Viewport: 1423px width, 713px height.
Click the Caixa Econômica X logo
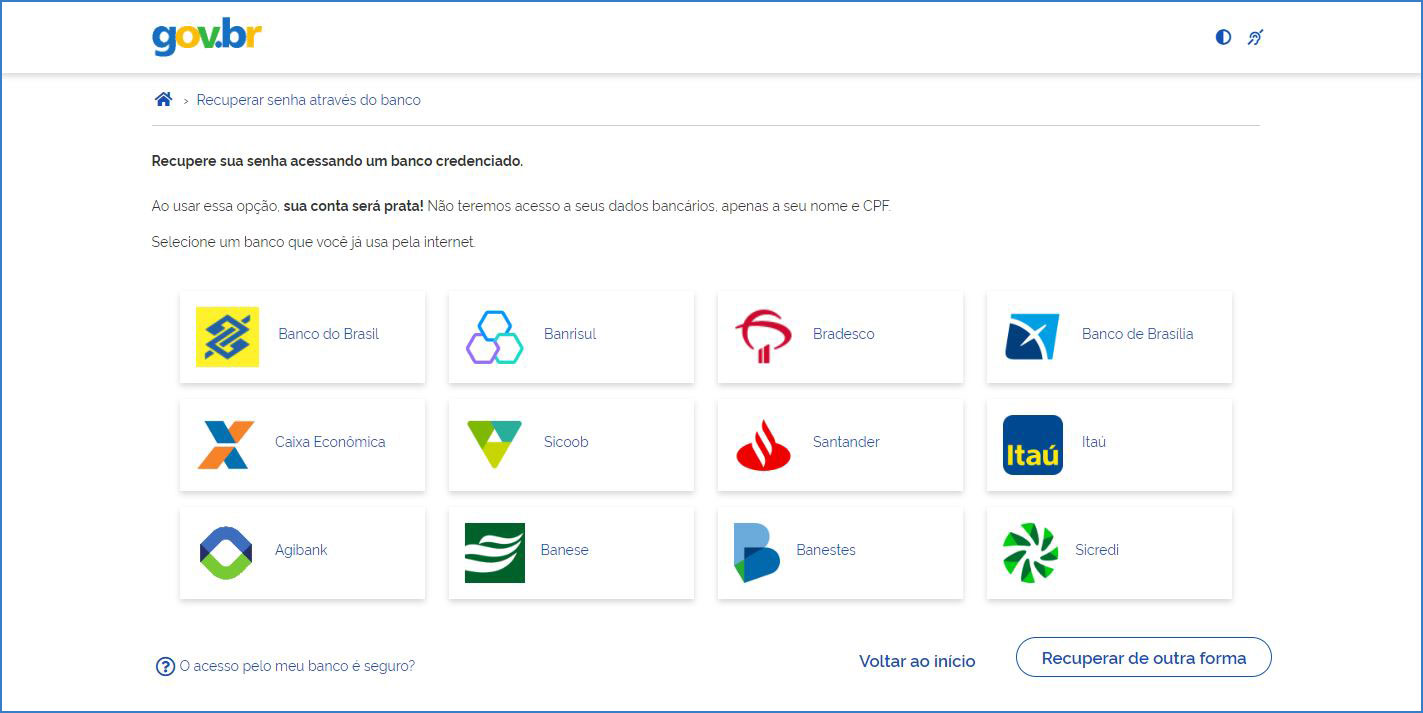tap(226, 444)
